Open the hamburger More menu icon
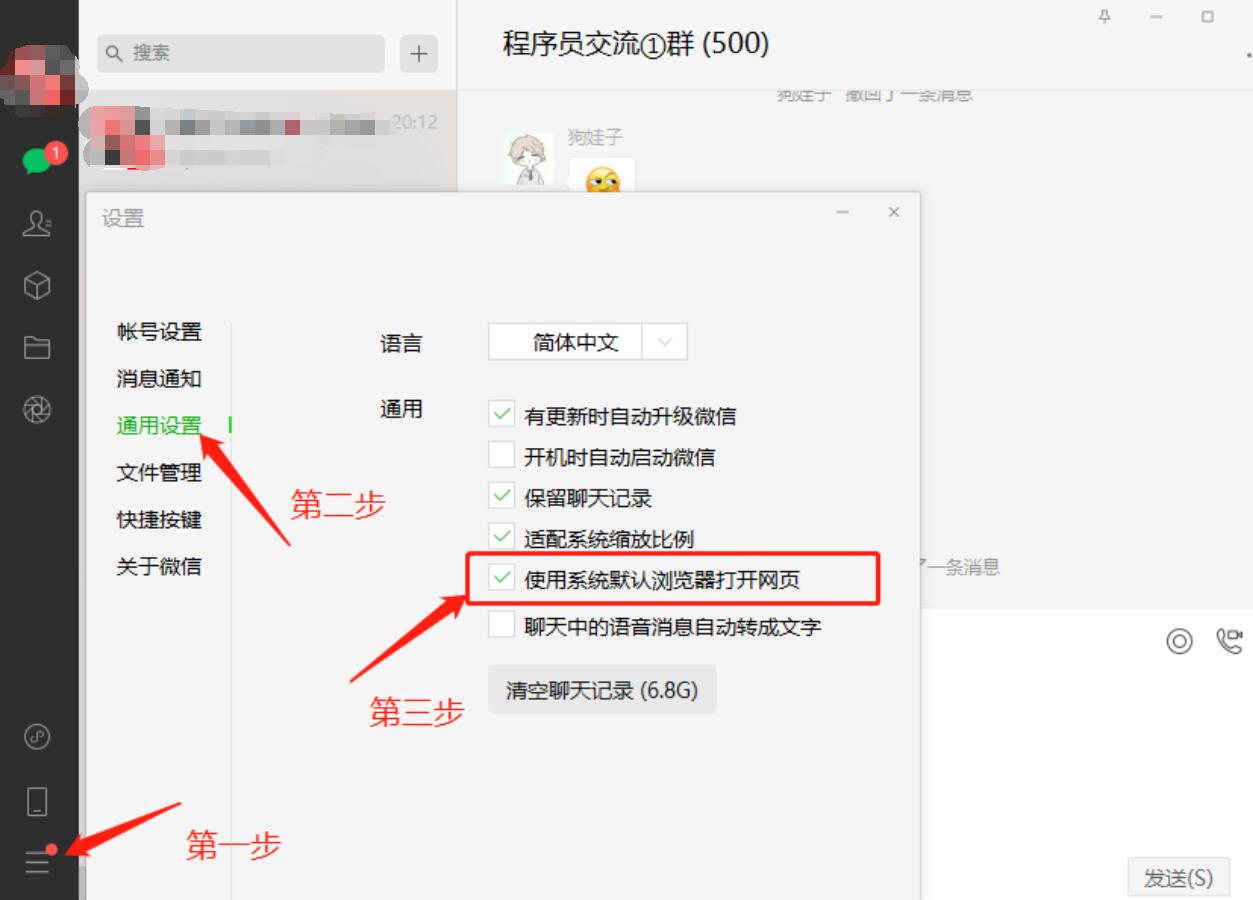The width and height of the screenshot is (1253, 900). pyautogui.click(x=37, y=861)
